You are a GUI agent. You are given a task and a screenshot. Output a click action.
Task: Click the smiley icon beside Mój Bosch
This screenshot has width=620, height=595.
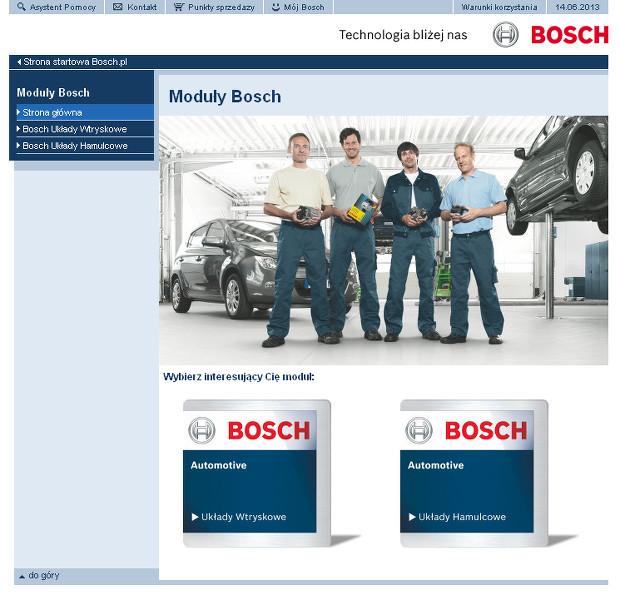(x=276, y=6)
